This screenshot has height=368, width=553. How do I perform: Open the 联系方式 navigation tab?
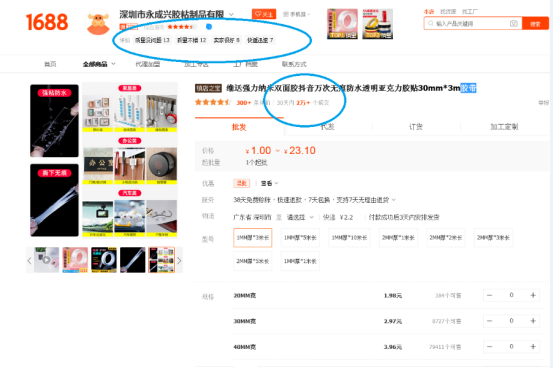(294, 64)
